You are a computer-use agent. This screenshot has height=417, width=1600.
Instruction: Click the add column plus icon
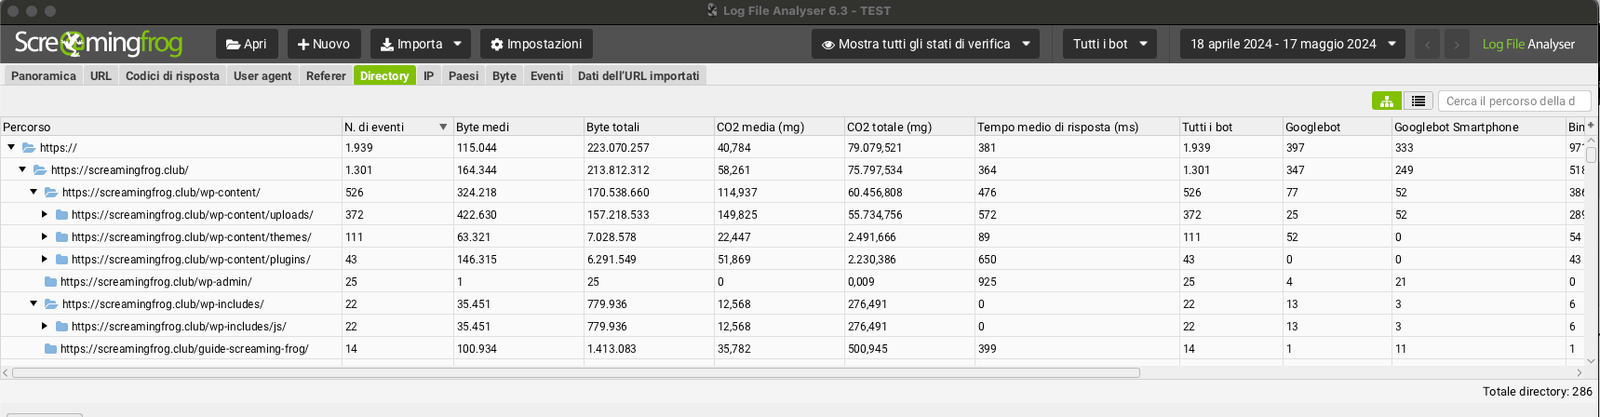1591,126
